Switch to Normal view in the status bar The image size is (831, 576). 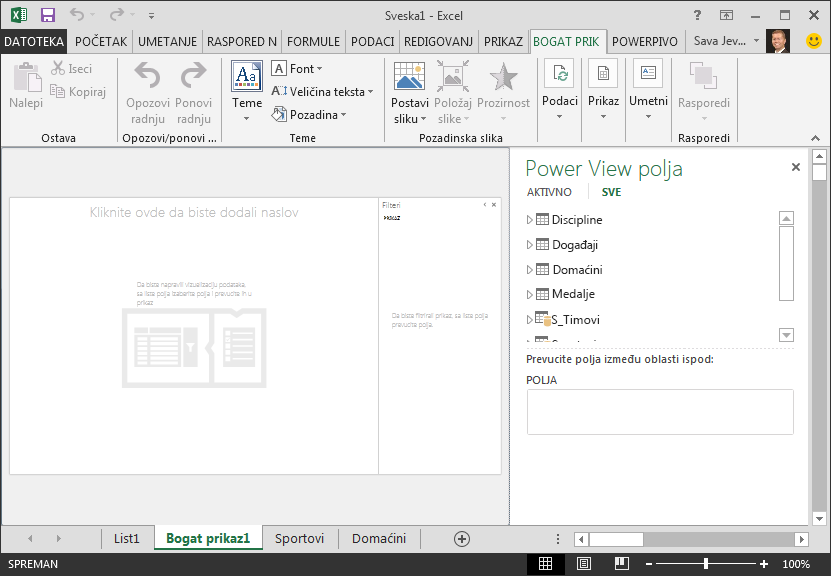click(x=545, y=564)
